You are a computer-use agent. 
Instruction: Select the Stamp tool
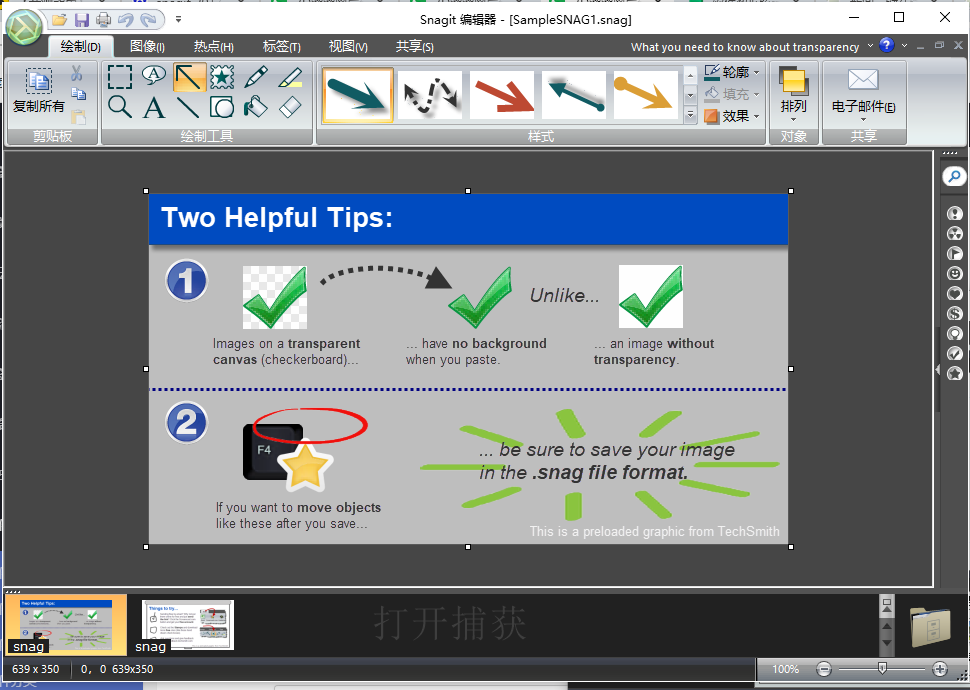click(x=221, y=76)
